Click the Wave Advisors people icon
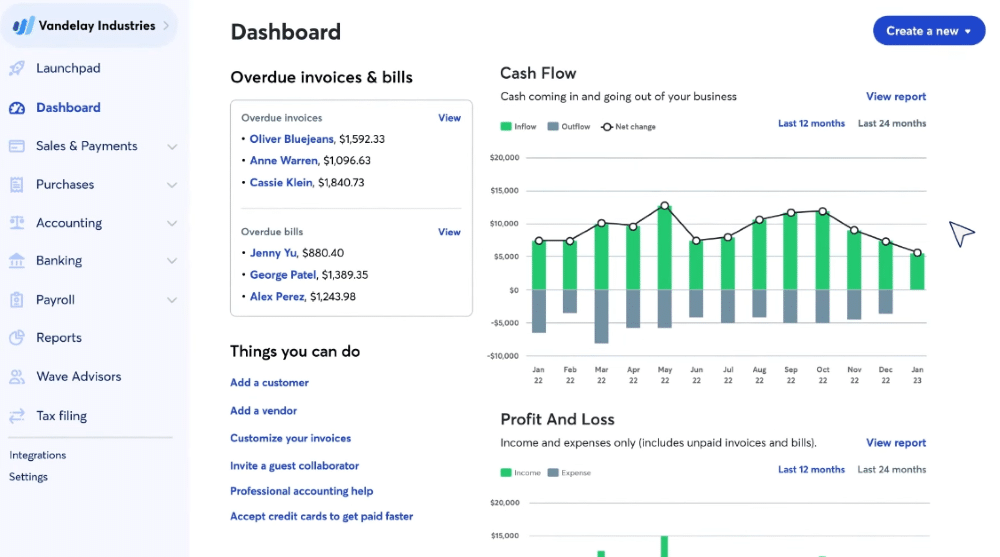1000x557 pixels. [17, 377]
